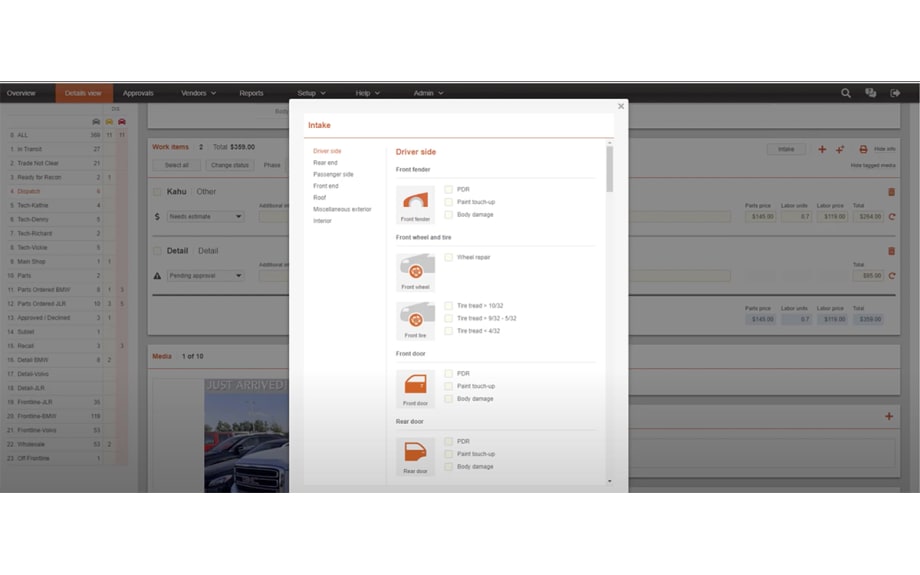
Task: Click the Change status button
Action: (230, 165)
